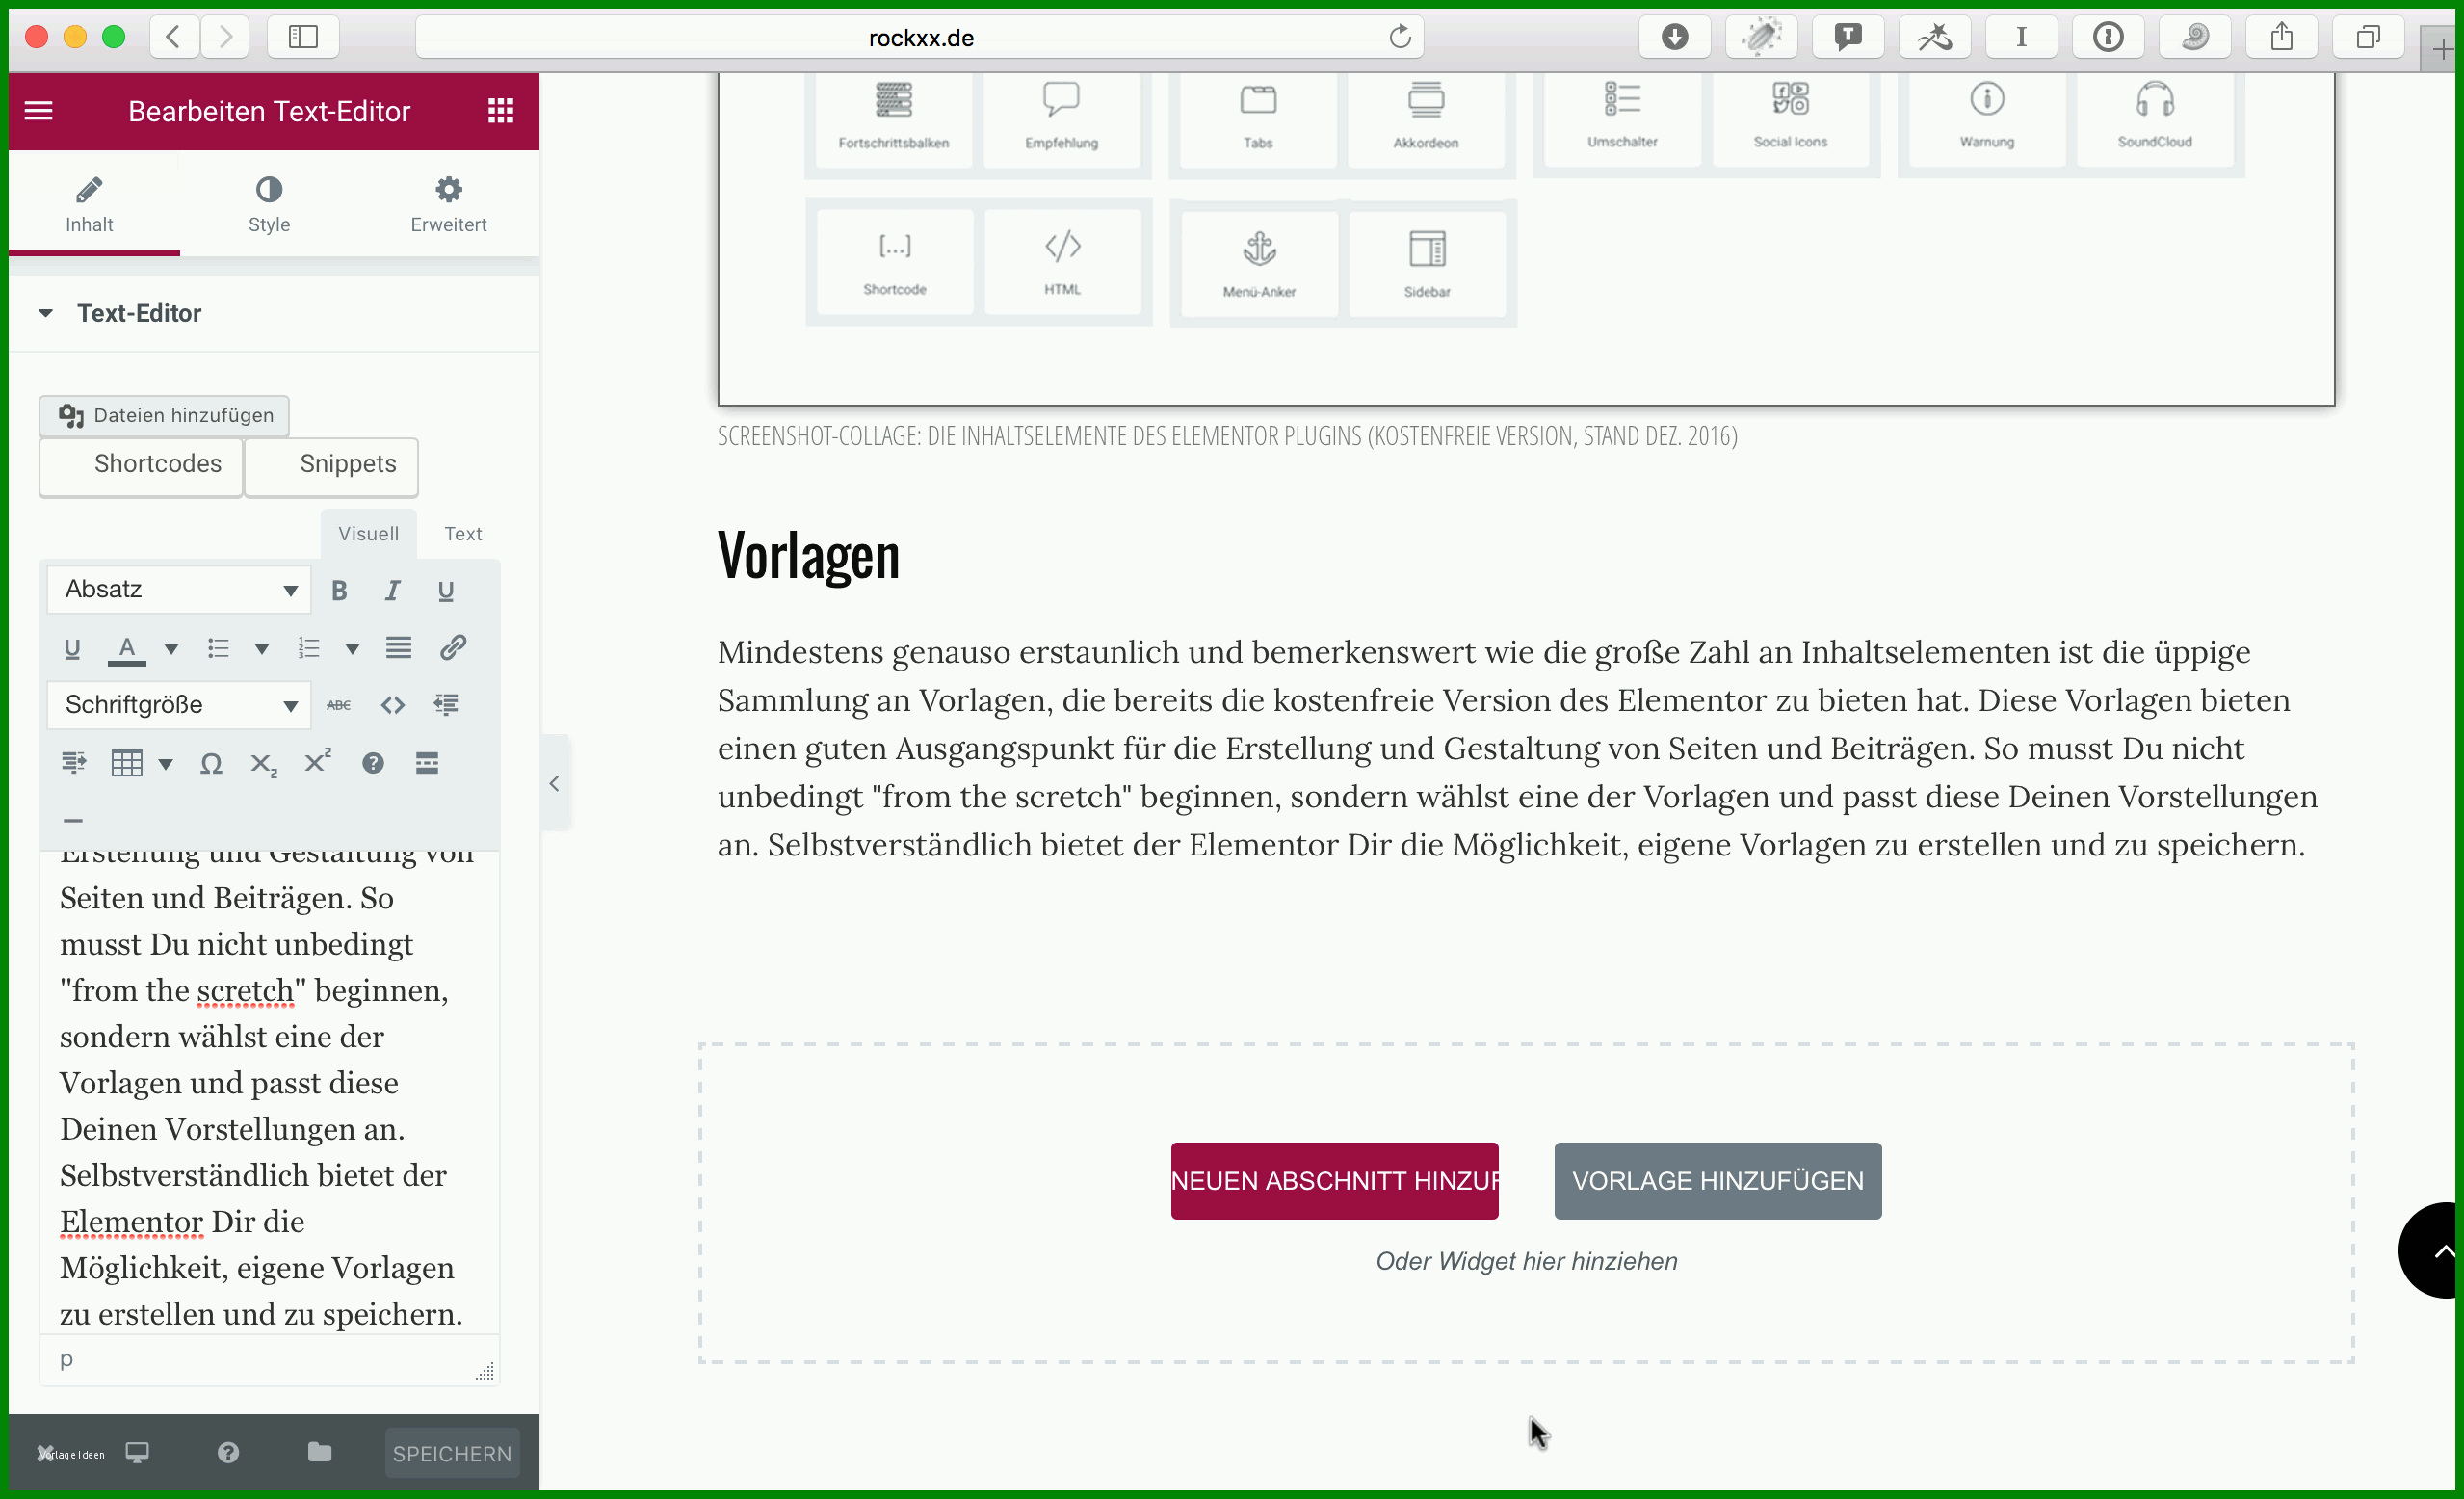Open text color picker dropdown arrow
This screenshot has height=1499, width=2464.
pos(171,649)
